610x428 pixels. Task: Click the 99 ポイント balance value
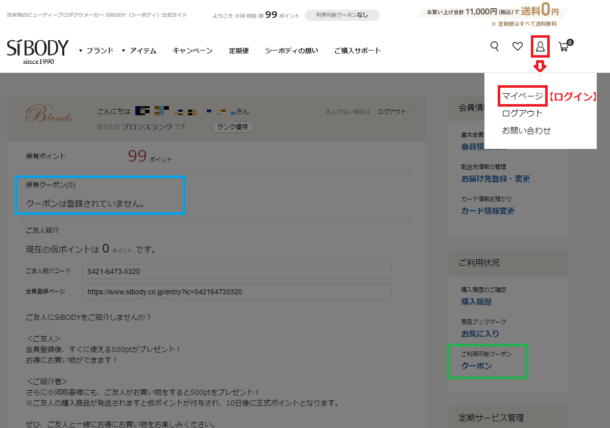click(x=150, y=156)
